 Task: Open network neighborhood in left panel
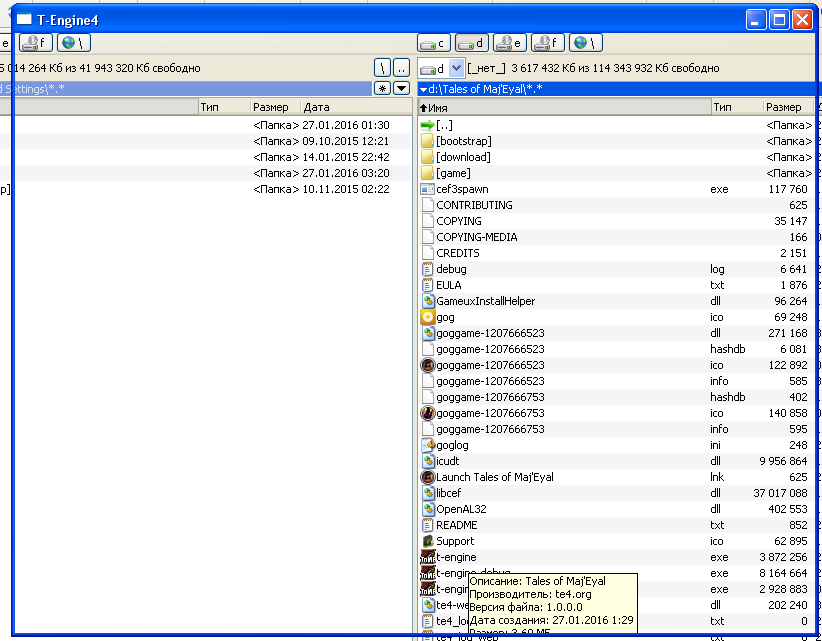[73, 42]
